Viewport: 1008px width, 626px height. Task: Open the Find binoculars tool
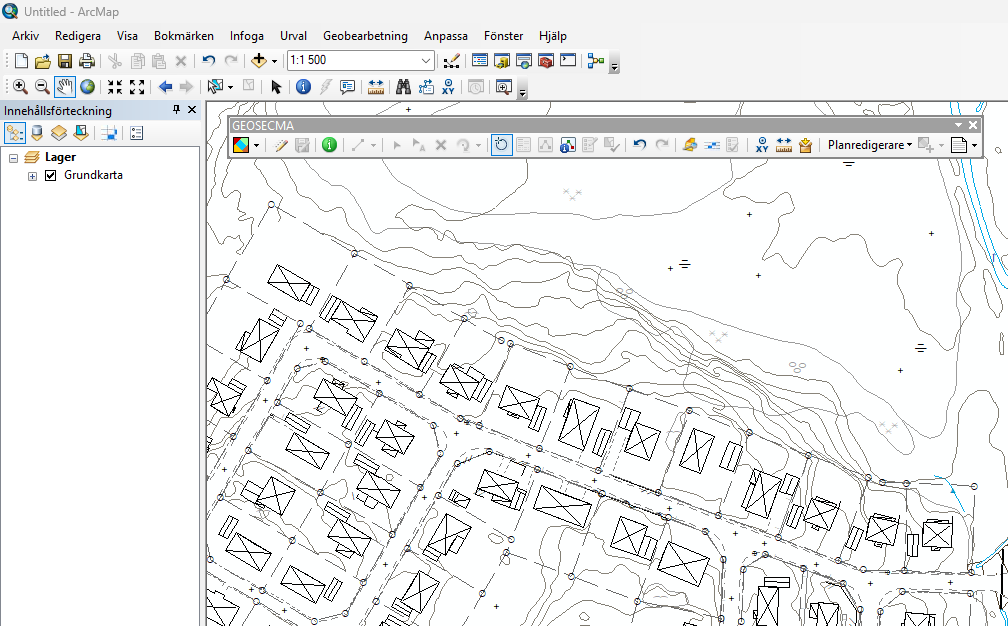[x=404, y=87]
